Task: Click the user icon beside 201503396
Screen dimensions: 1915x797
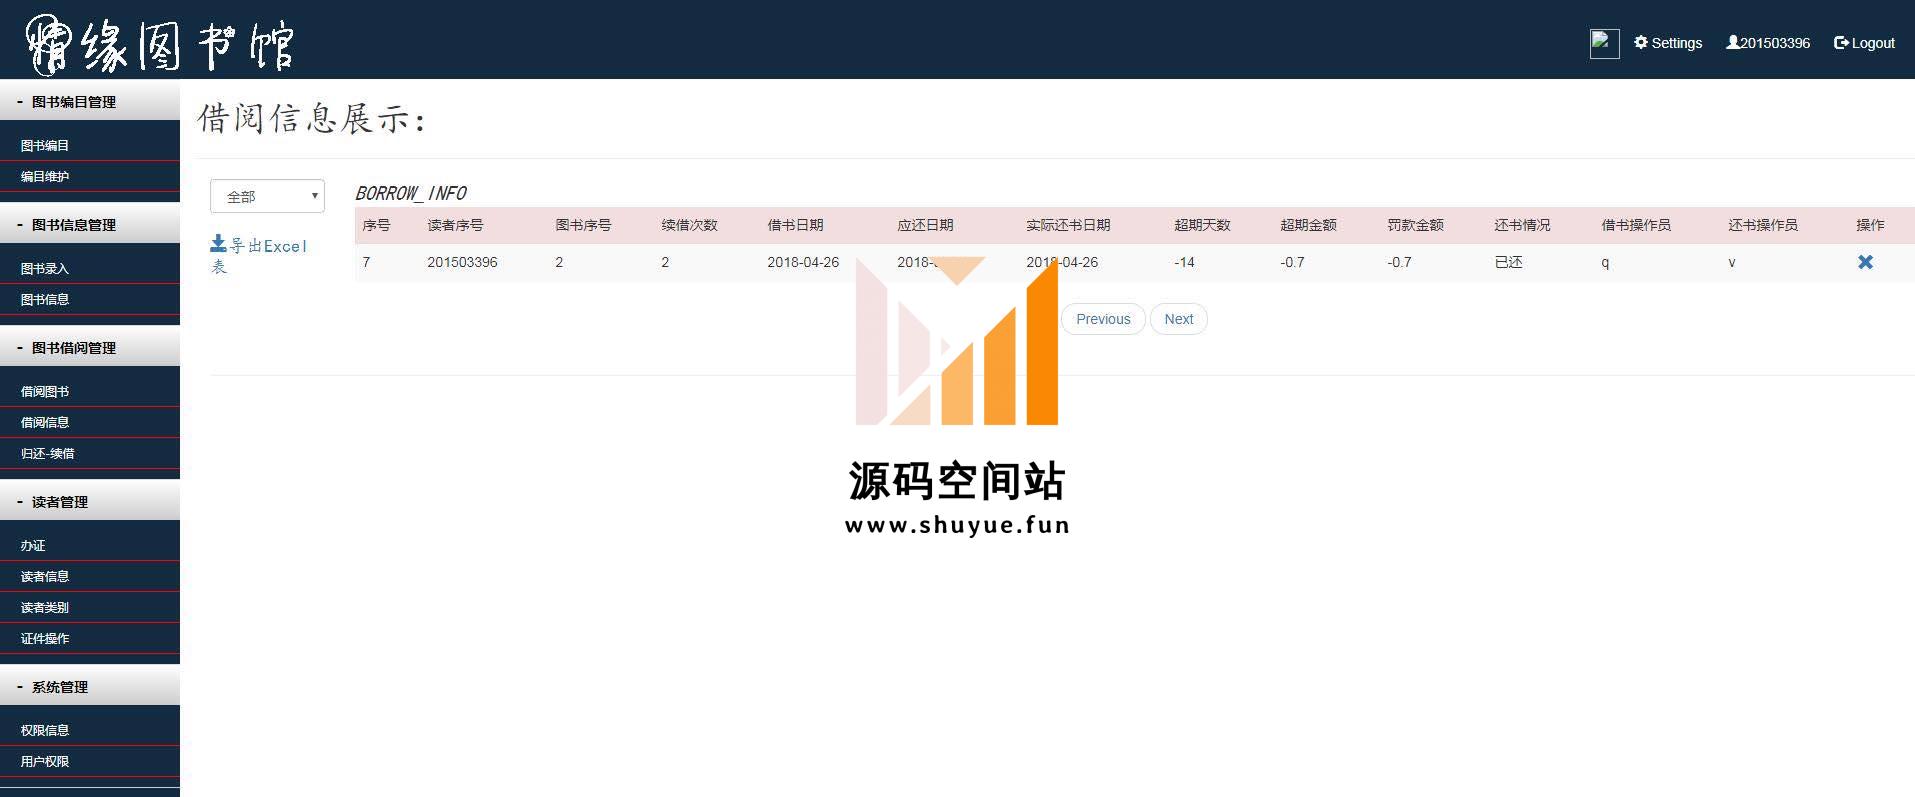Action: [1733, 43]
